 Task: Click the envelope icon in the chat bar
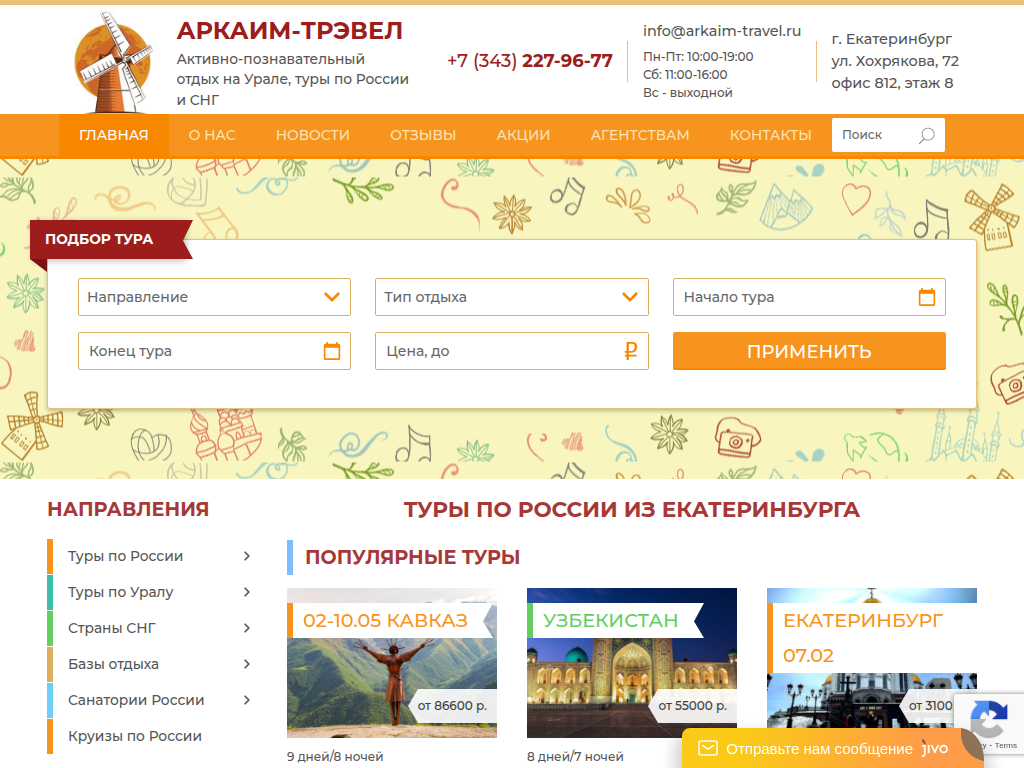pyautogui.click(x=708, y=746)
